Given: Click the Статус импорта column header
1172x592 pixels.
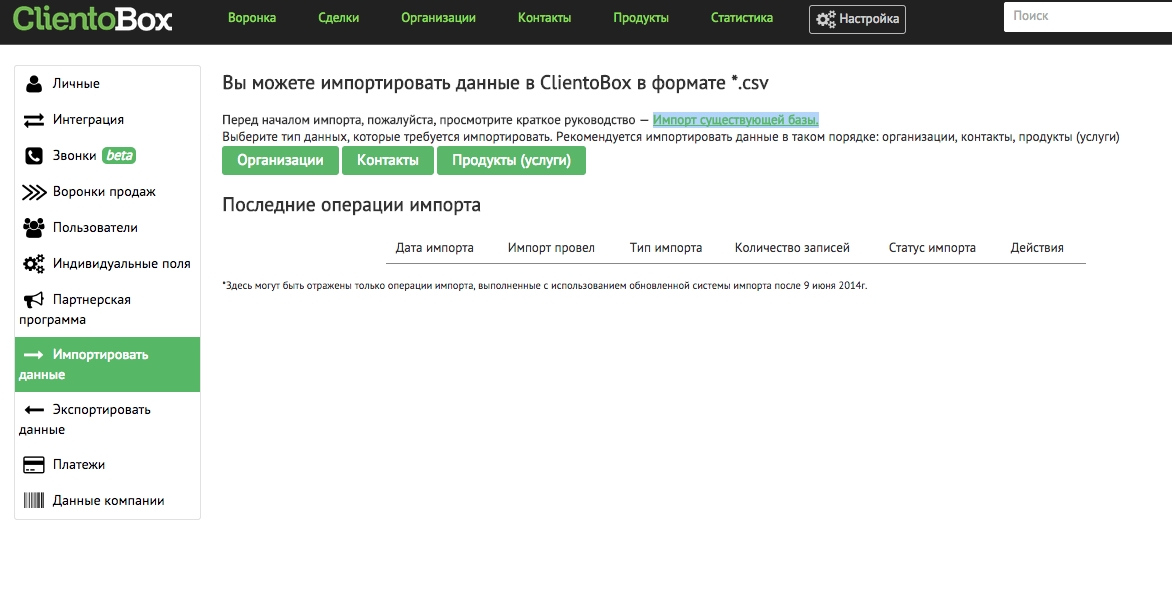Looking at the screenshot, I should coord(932,248).
